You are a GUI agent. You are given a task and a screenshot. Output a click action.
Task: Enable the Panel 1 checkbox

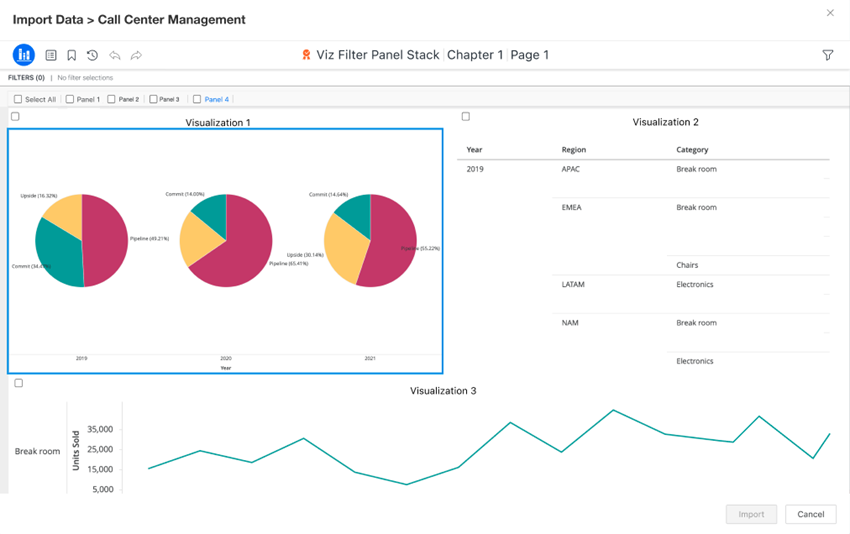coord(70,99)
